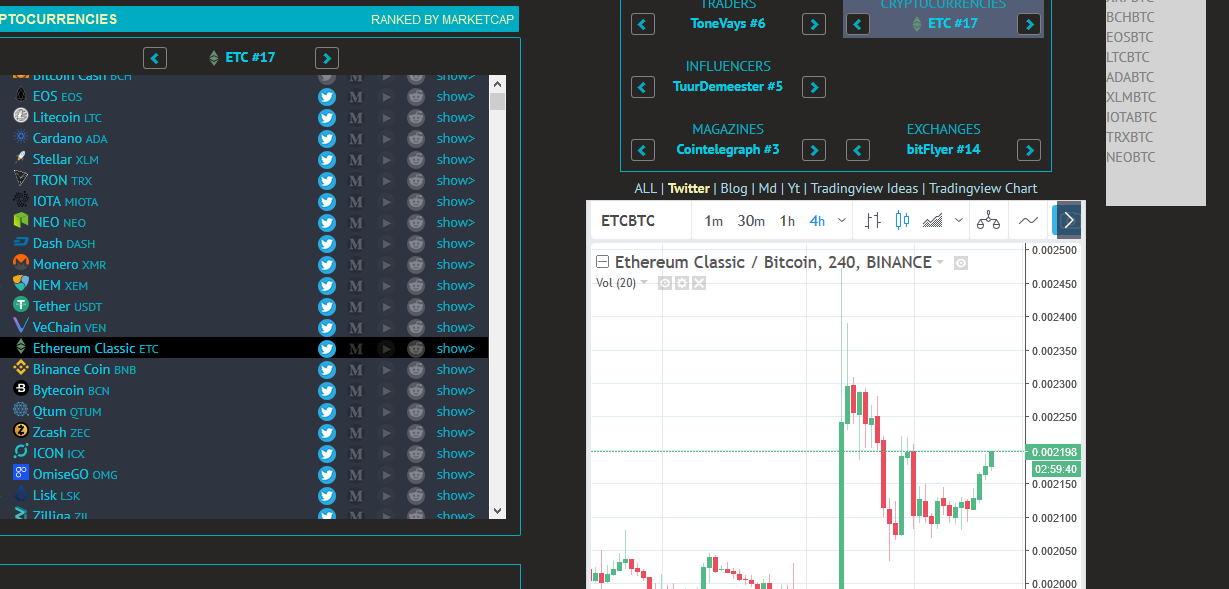Expand the Vol (20) dropdown arrow
Screen dimensions: 1229x589
[644, 281]
